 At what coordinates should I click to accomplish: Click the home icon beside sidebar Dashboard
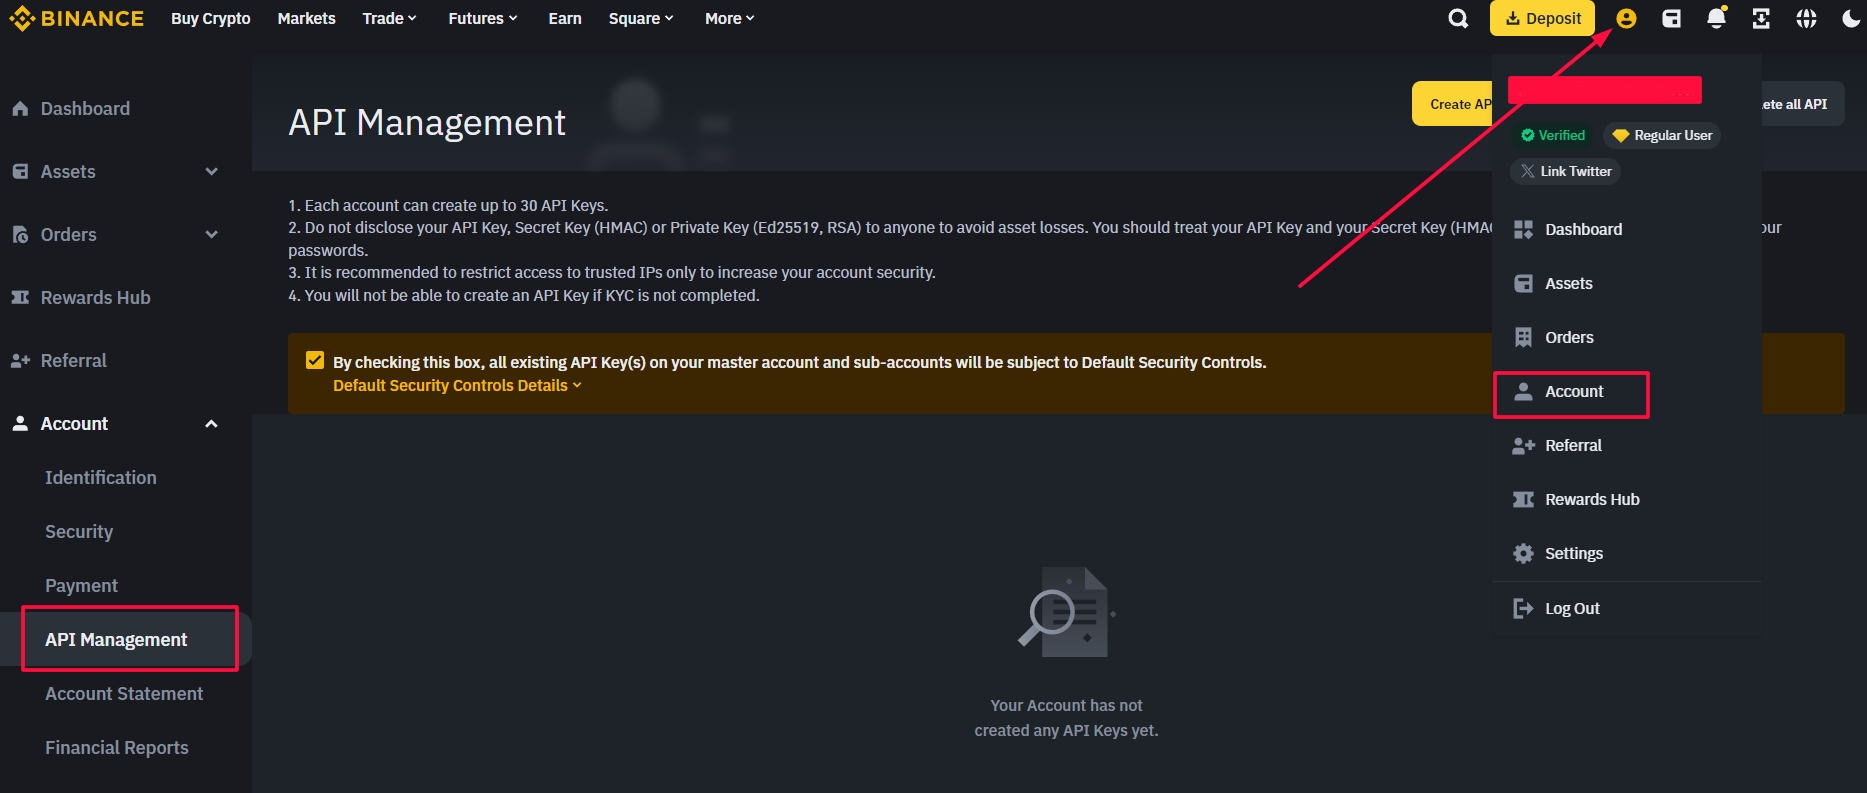(20, 108)
